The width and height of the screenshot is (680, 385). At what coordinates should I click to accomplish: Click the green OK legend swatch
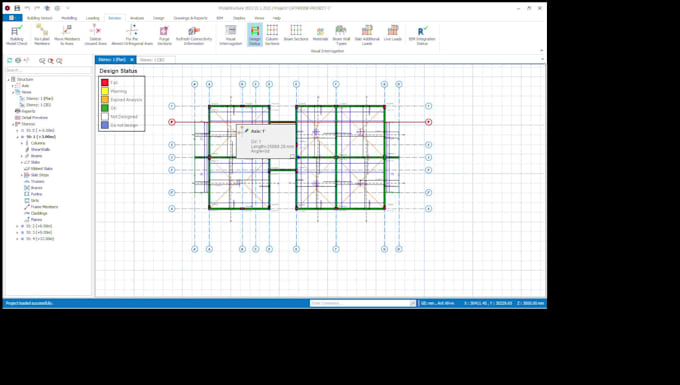point(105,108)
